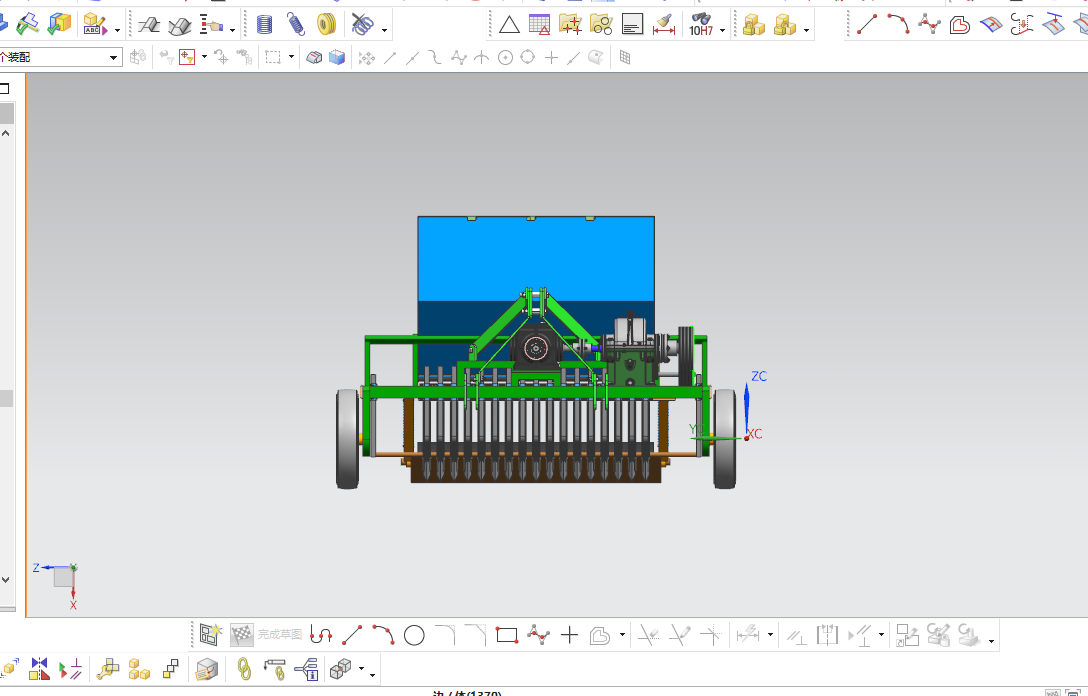Select the yellow coiled strip spring icon
The height and width of the screenshot is (696, 1088).
[326, 26]
